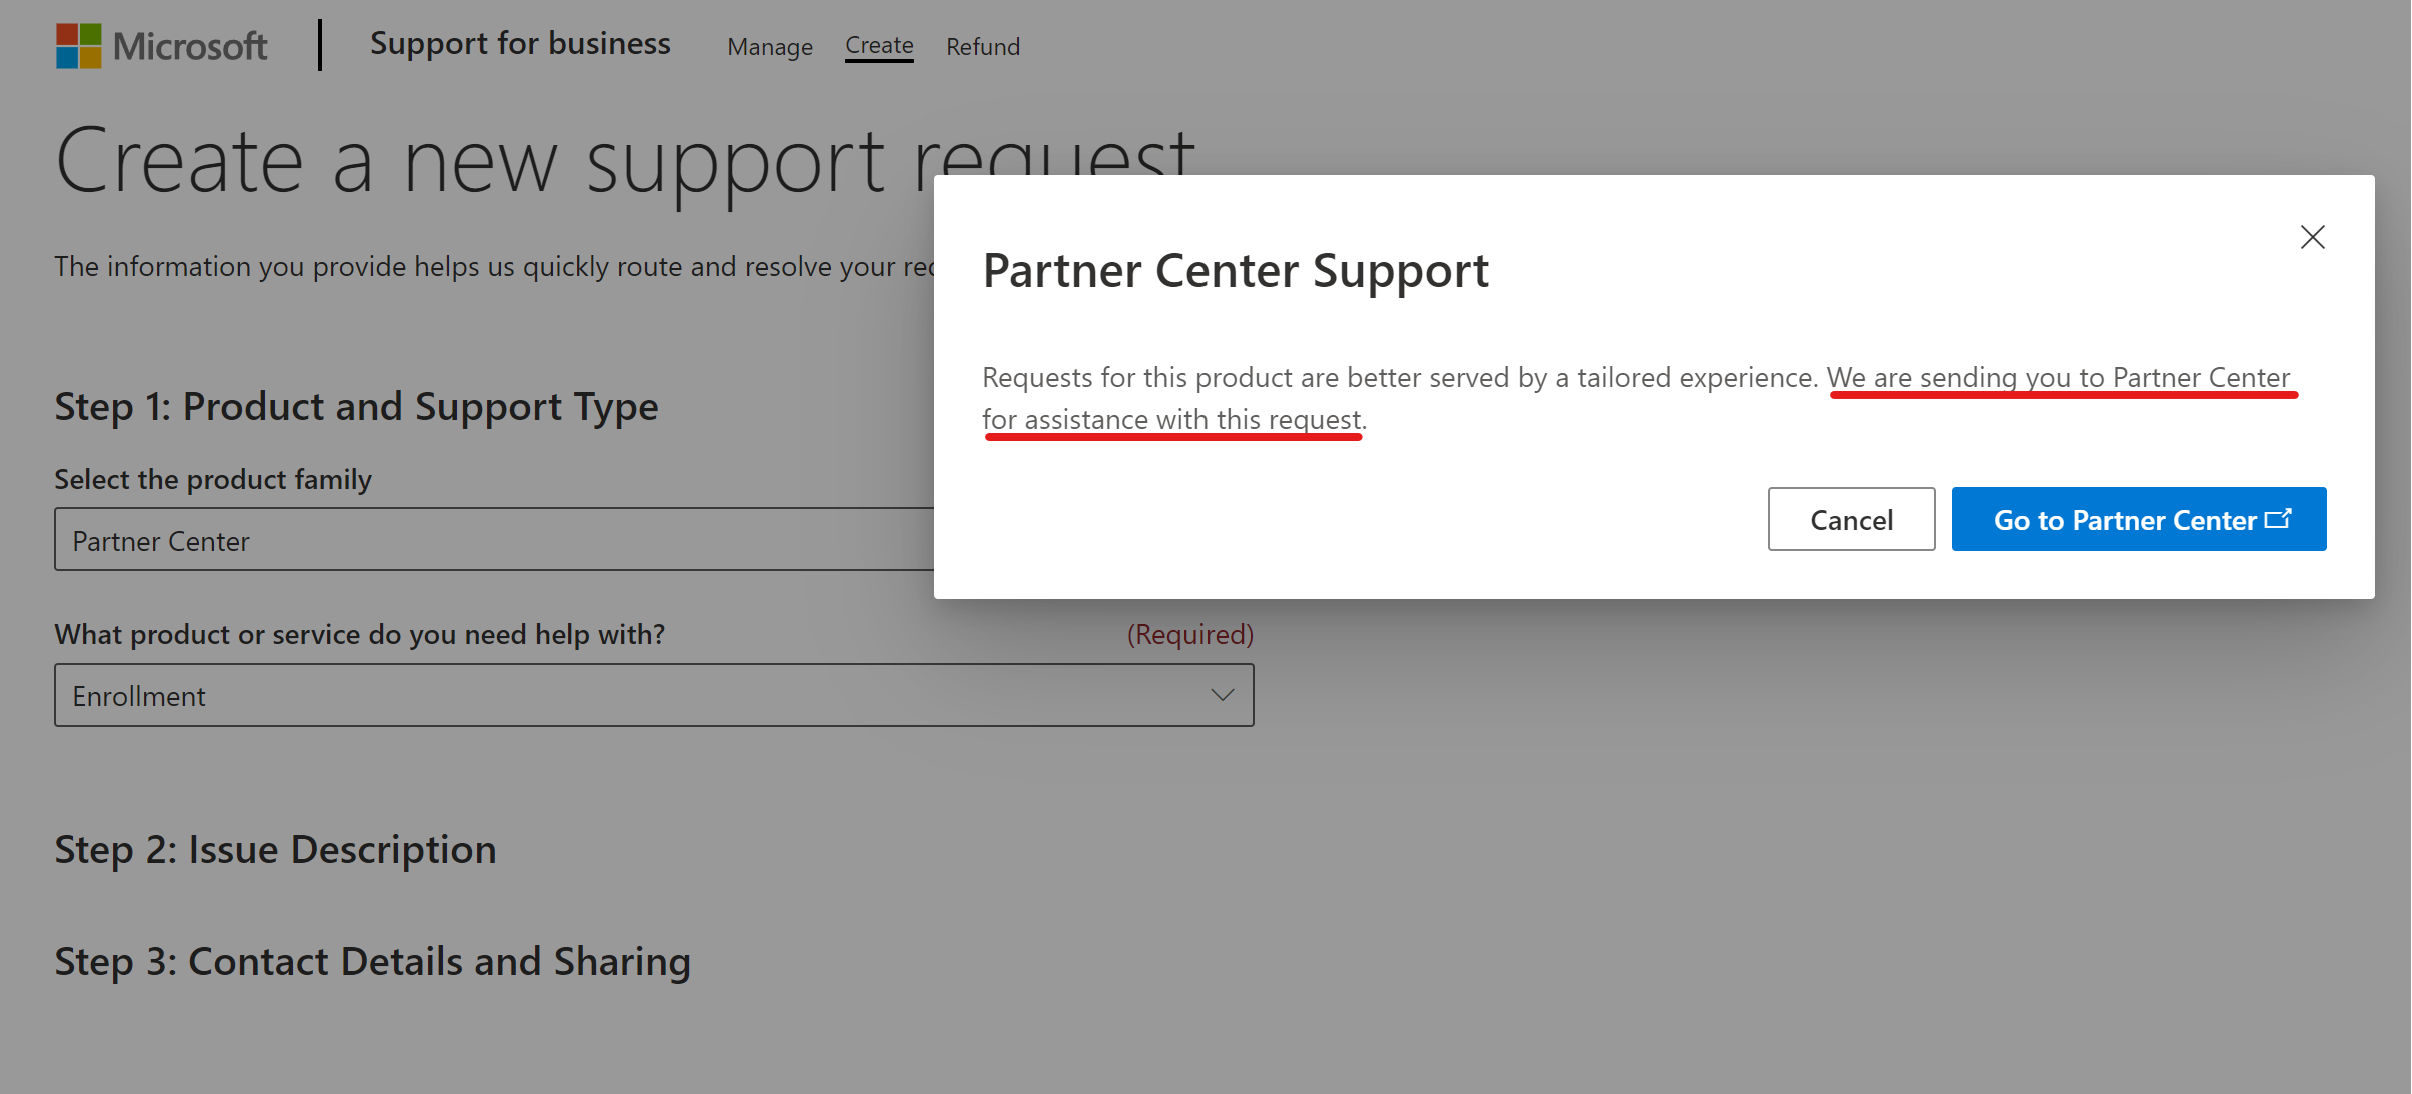Click Step 1: Product and Support Type heading

coord(356,406)
